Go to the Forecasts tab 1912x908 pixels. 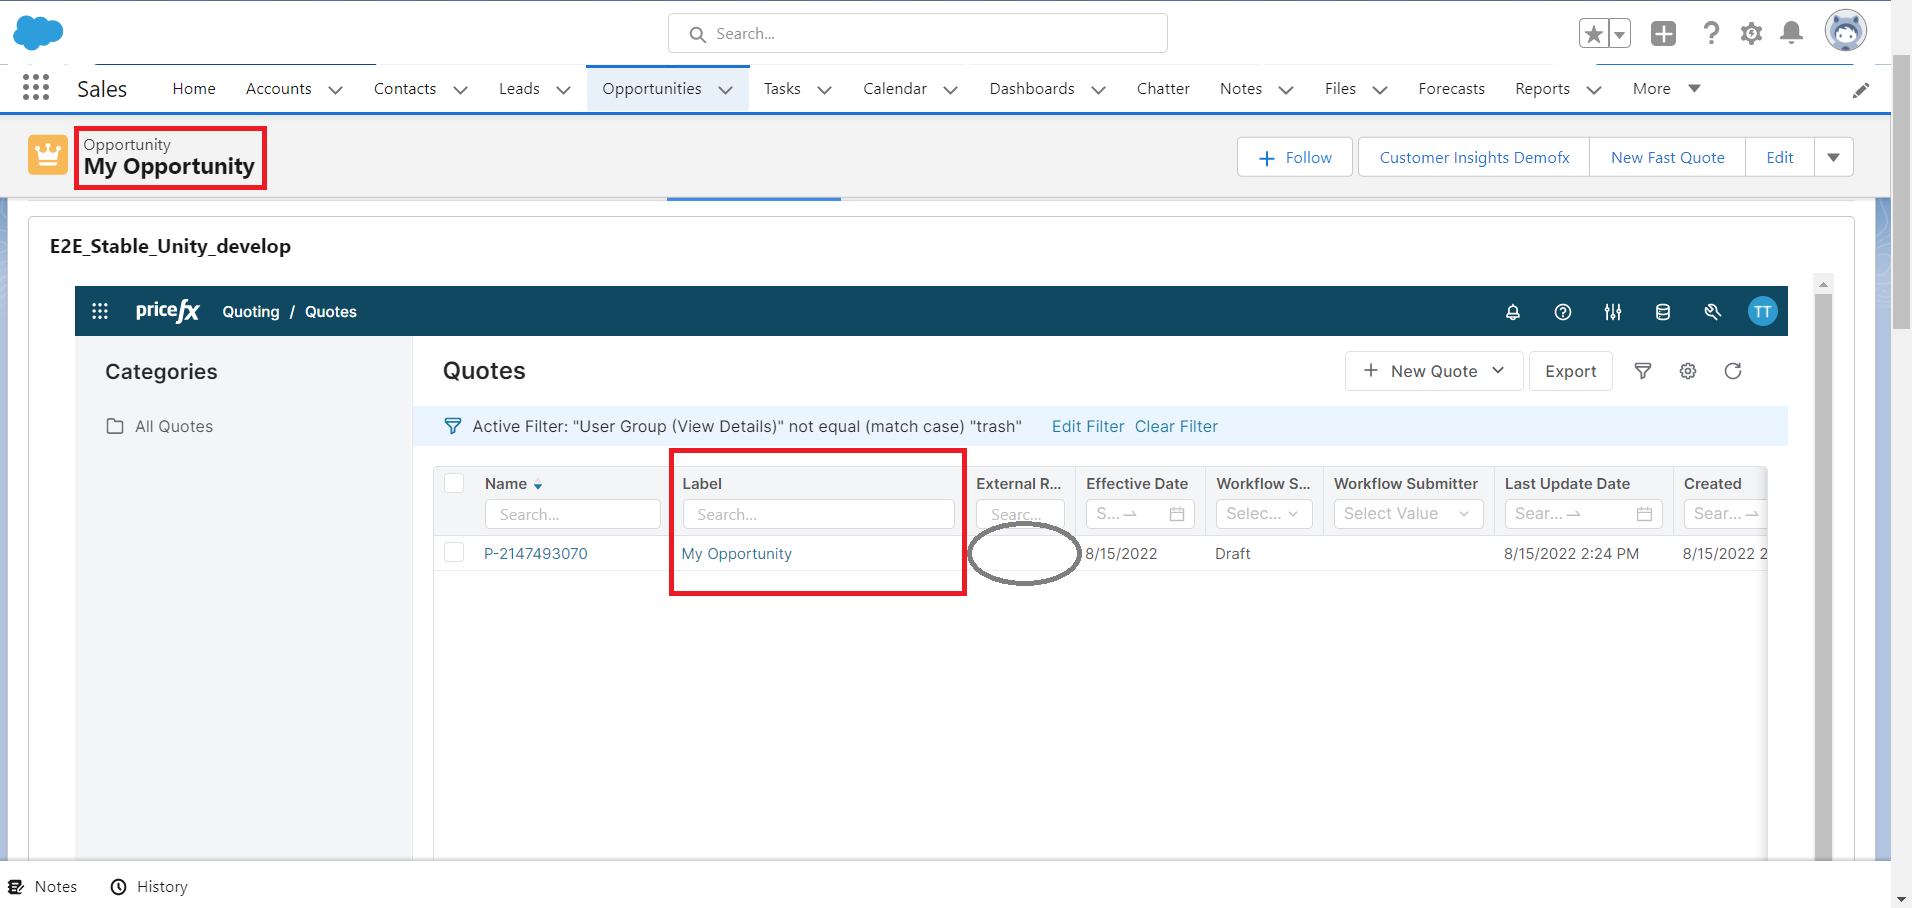coord(1451,89)
